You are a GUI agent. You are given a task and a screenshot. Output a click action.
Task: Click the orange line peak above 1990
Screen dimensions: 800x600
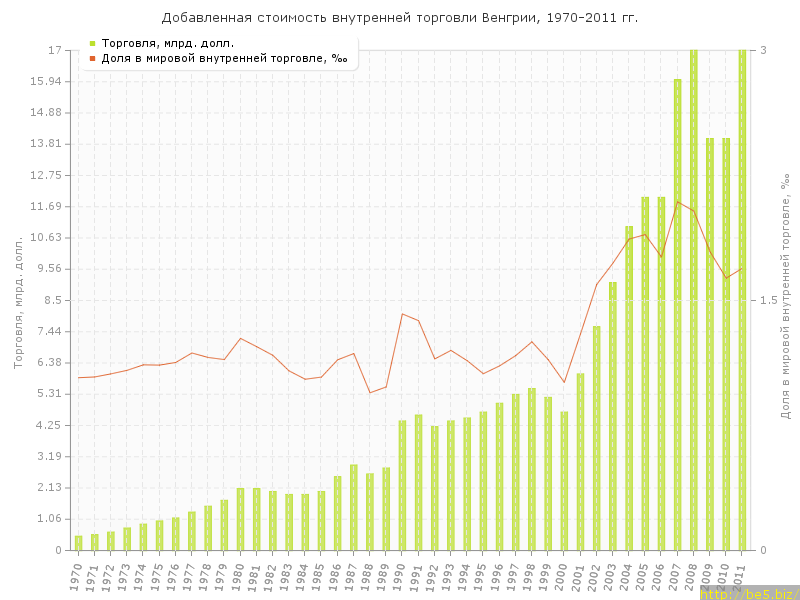402,314
